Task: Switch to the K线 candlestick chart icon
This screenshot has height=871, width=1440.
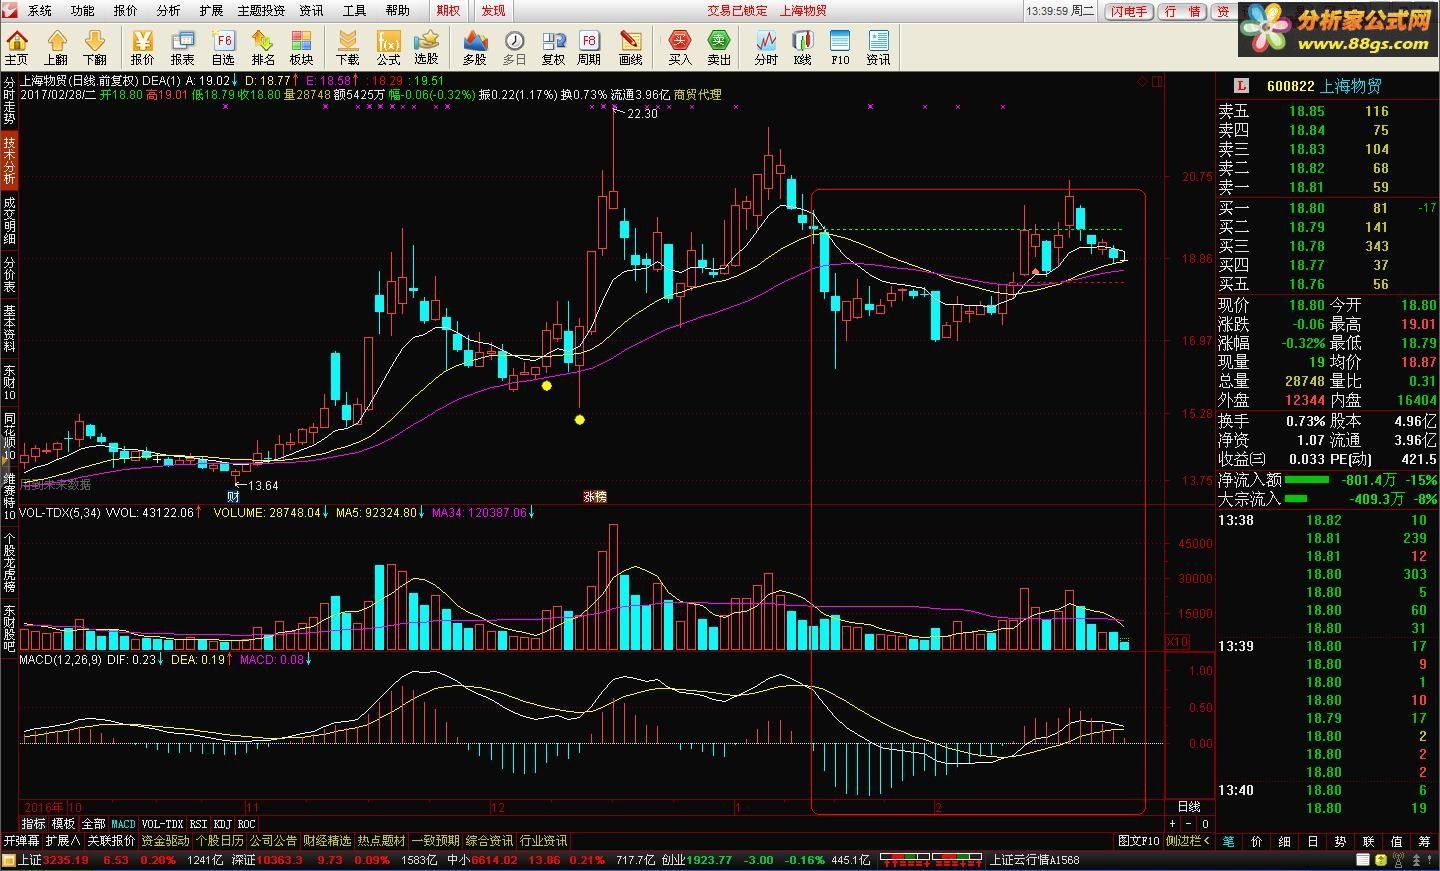Action: click(x=802, y=47)
